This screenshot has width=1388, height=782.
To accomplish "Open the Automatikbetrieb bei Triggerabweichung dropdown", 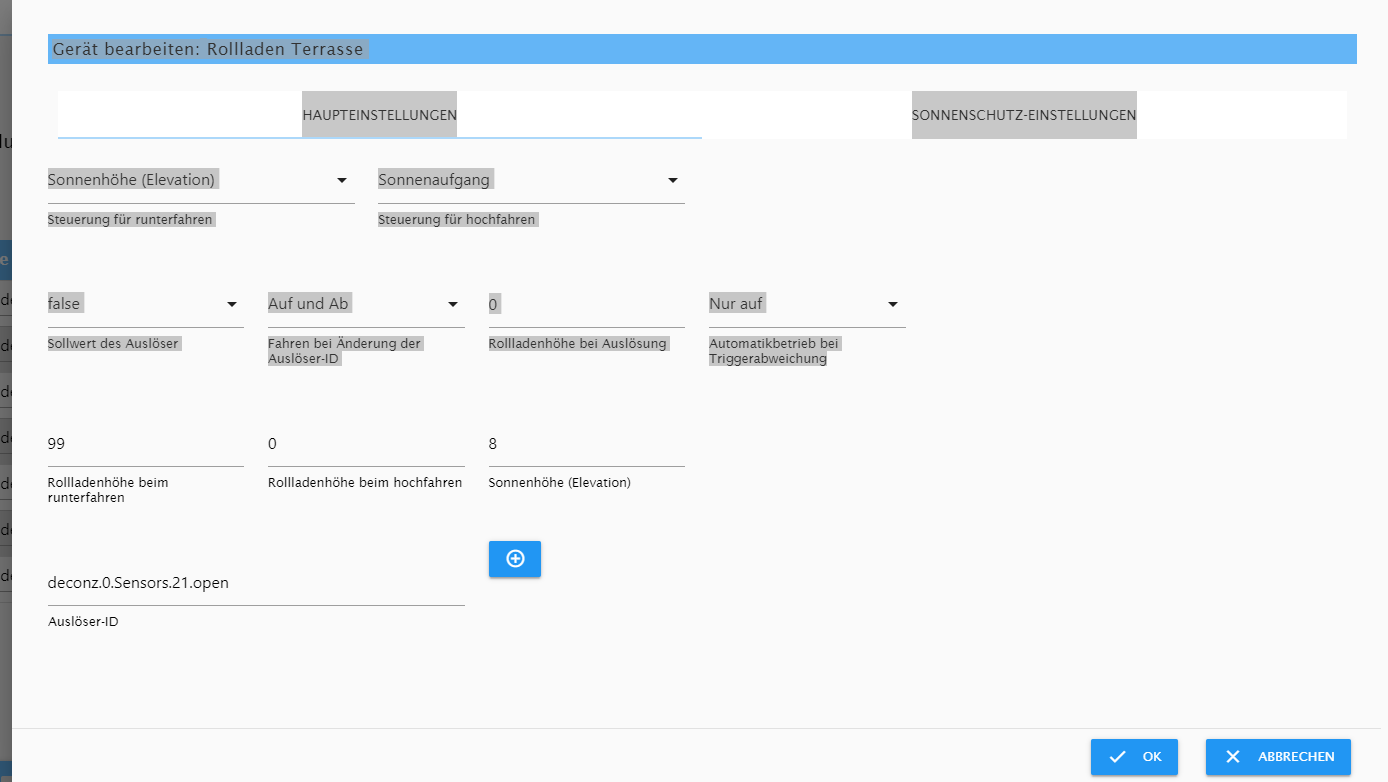I will 807,304.
